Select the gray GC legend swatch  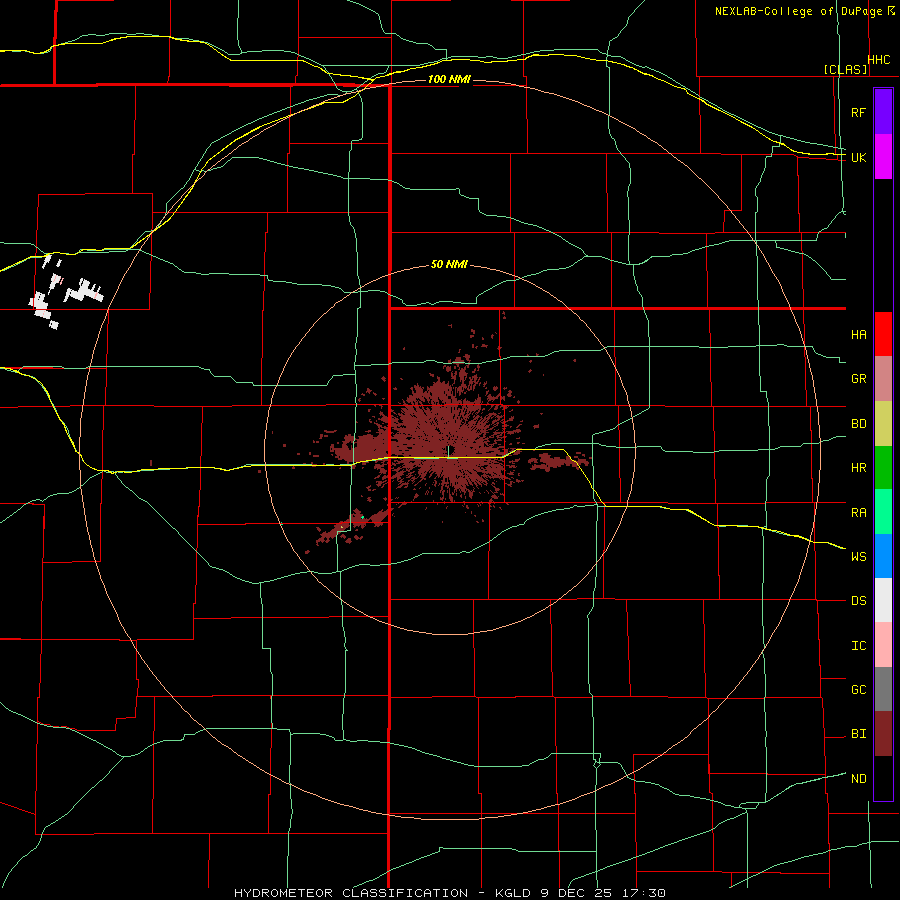tap(883, 689)
